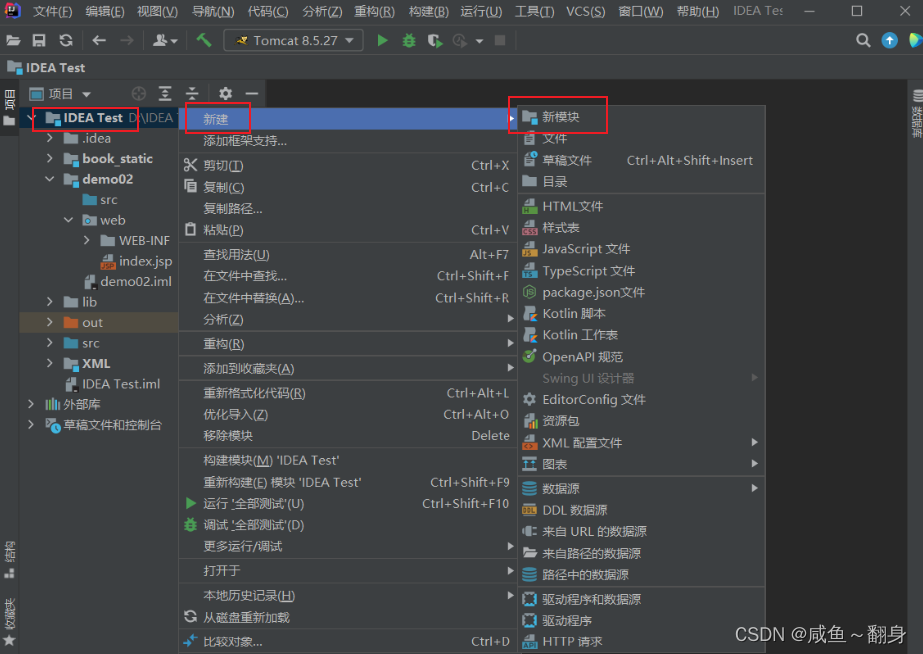The image size is (923, 654).
Task: Choose 移除模块 menu entry
Action: click(x=348, y=436)
